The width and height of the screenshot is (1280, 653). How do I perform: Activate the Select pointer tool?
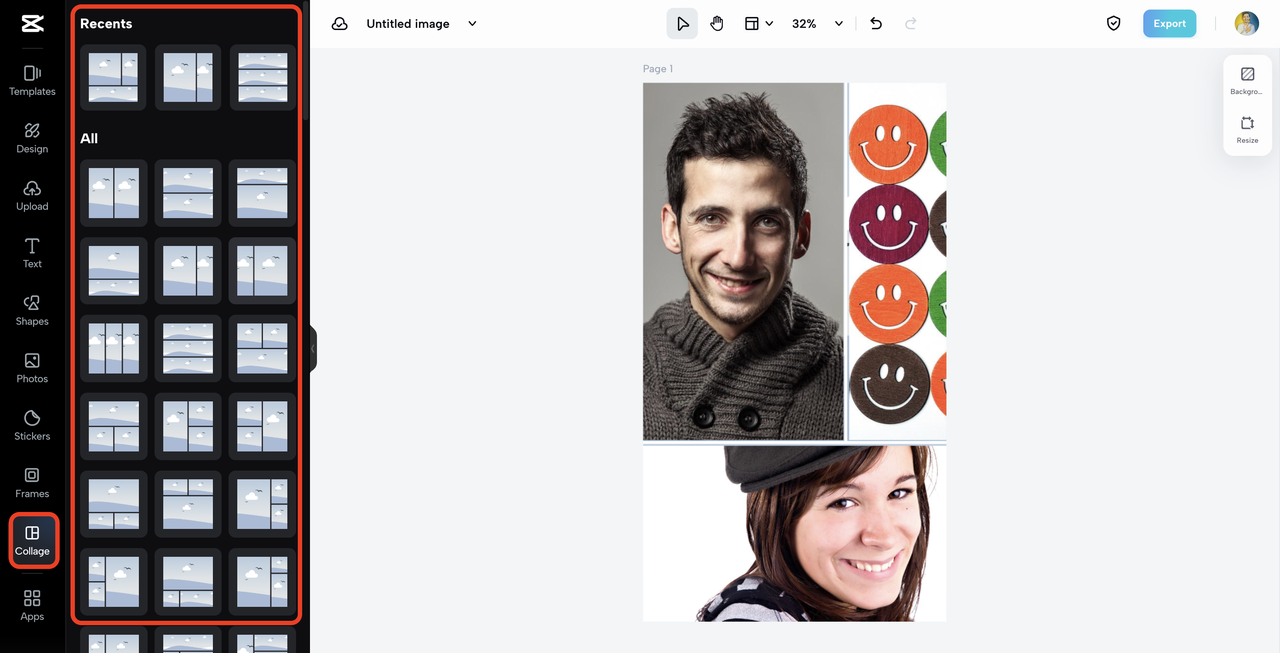(x=682, y=24)
